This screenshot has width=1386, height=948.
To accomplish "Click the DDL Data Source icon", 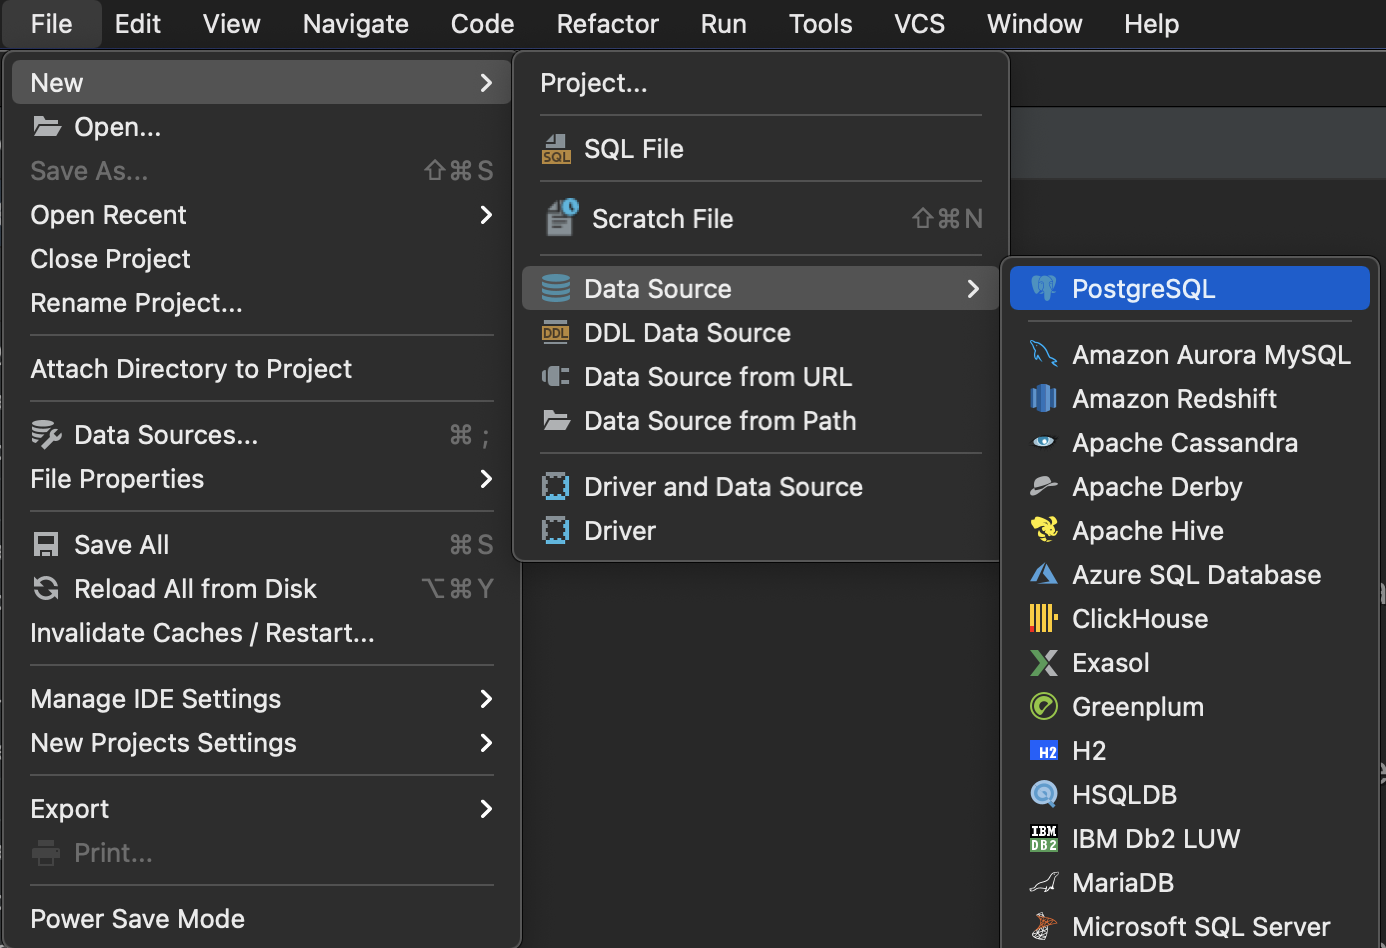I will (555, 333).
